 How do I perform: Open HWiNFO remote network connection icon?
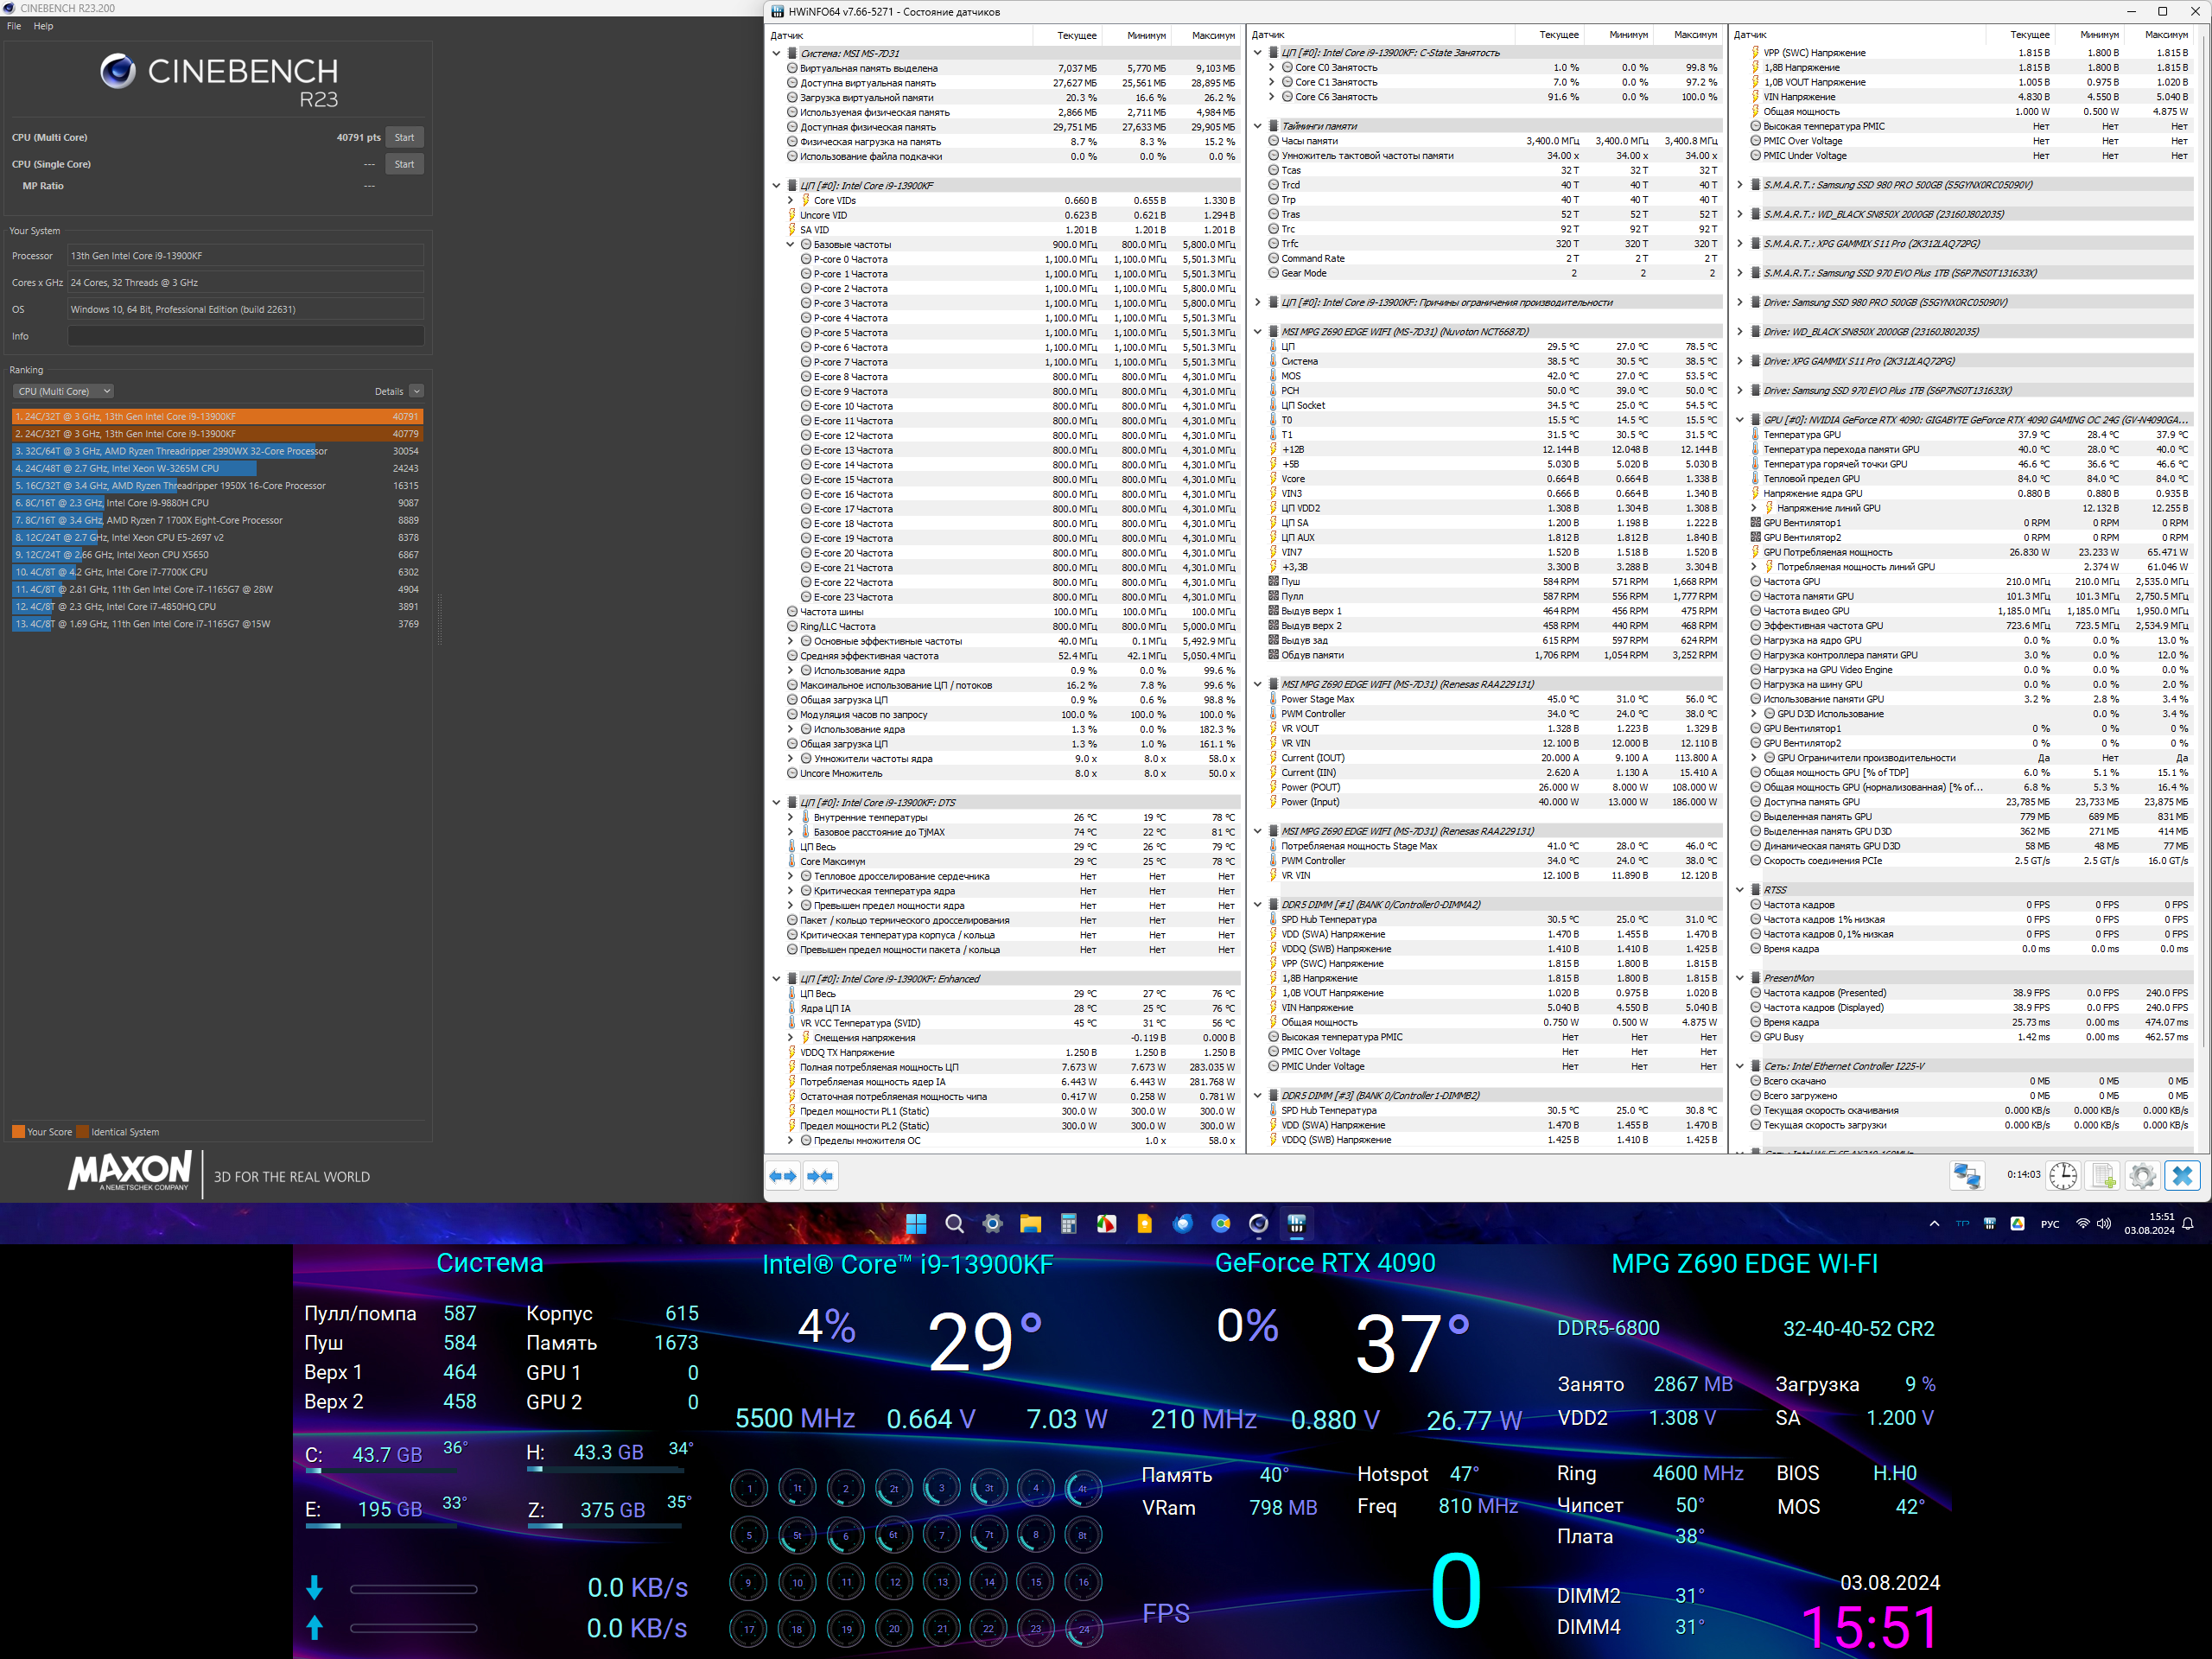tap(1966, 1176)
